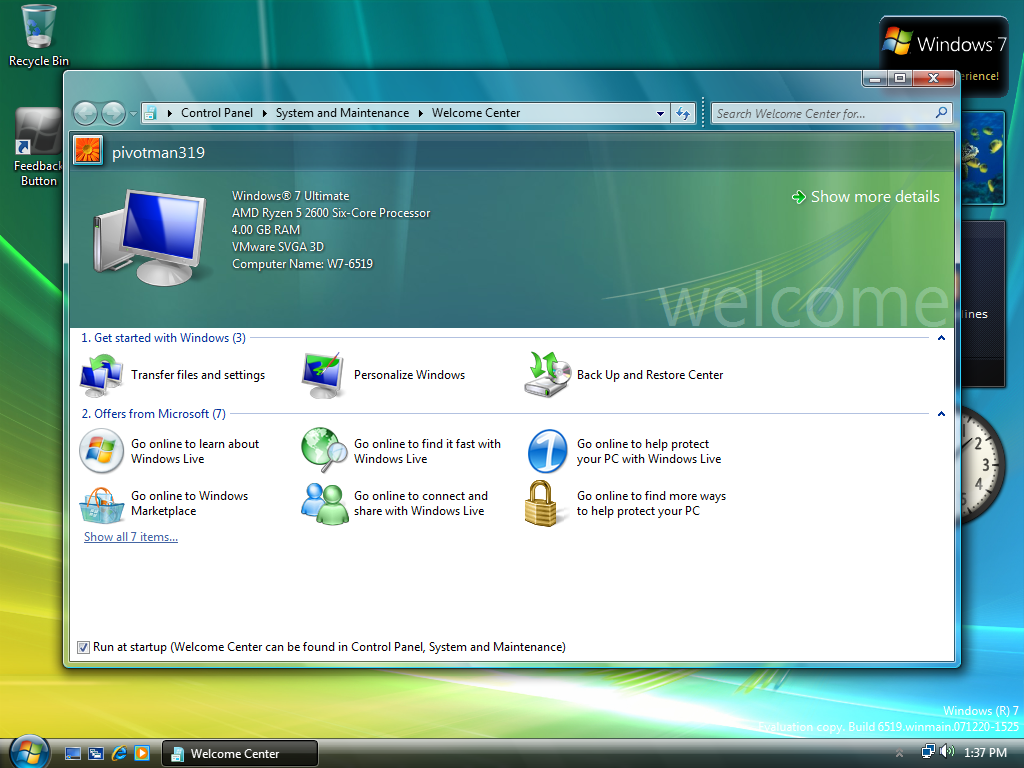Select System and Maintenance breadcrumb
The height and width of the screenshot is (768, 1024).
tap(342, 113)
